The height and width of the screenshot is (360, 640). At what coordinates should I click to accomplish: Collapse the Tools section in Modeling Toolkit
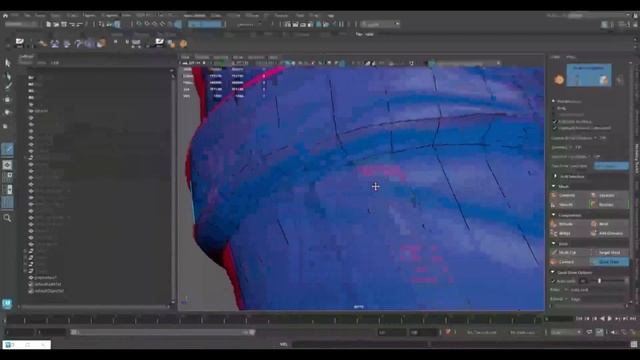point(554,244)
